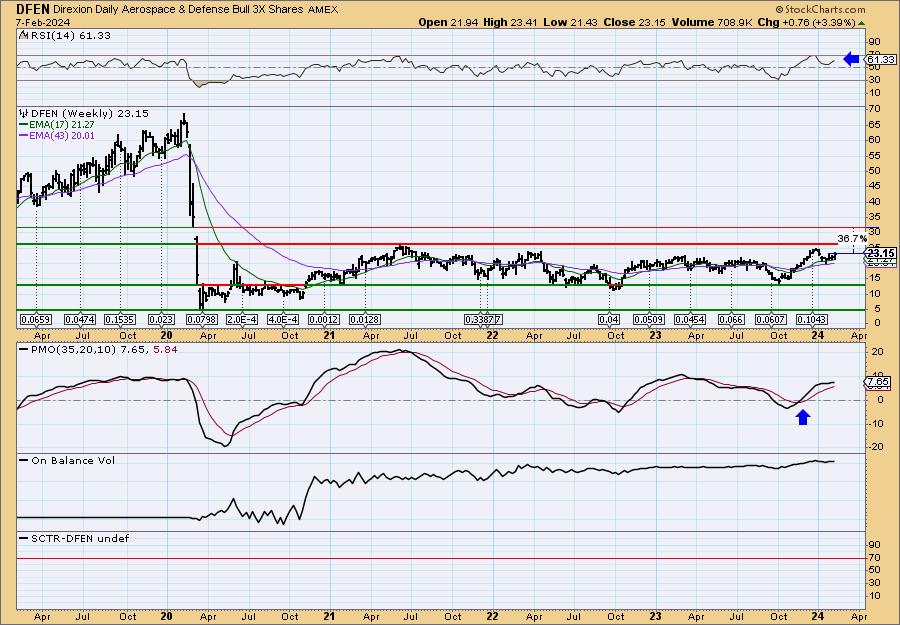Click the 23.15 price tag on price axis
Viewport: 900px width, 625px height.
[881, 253]
